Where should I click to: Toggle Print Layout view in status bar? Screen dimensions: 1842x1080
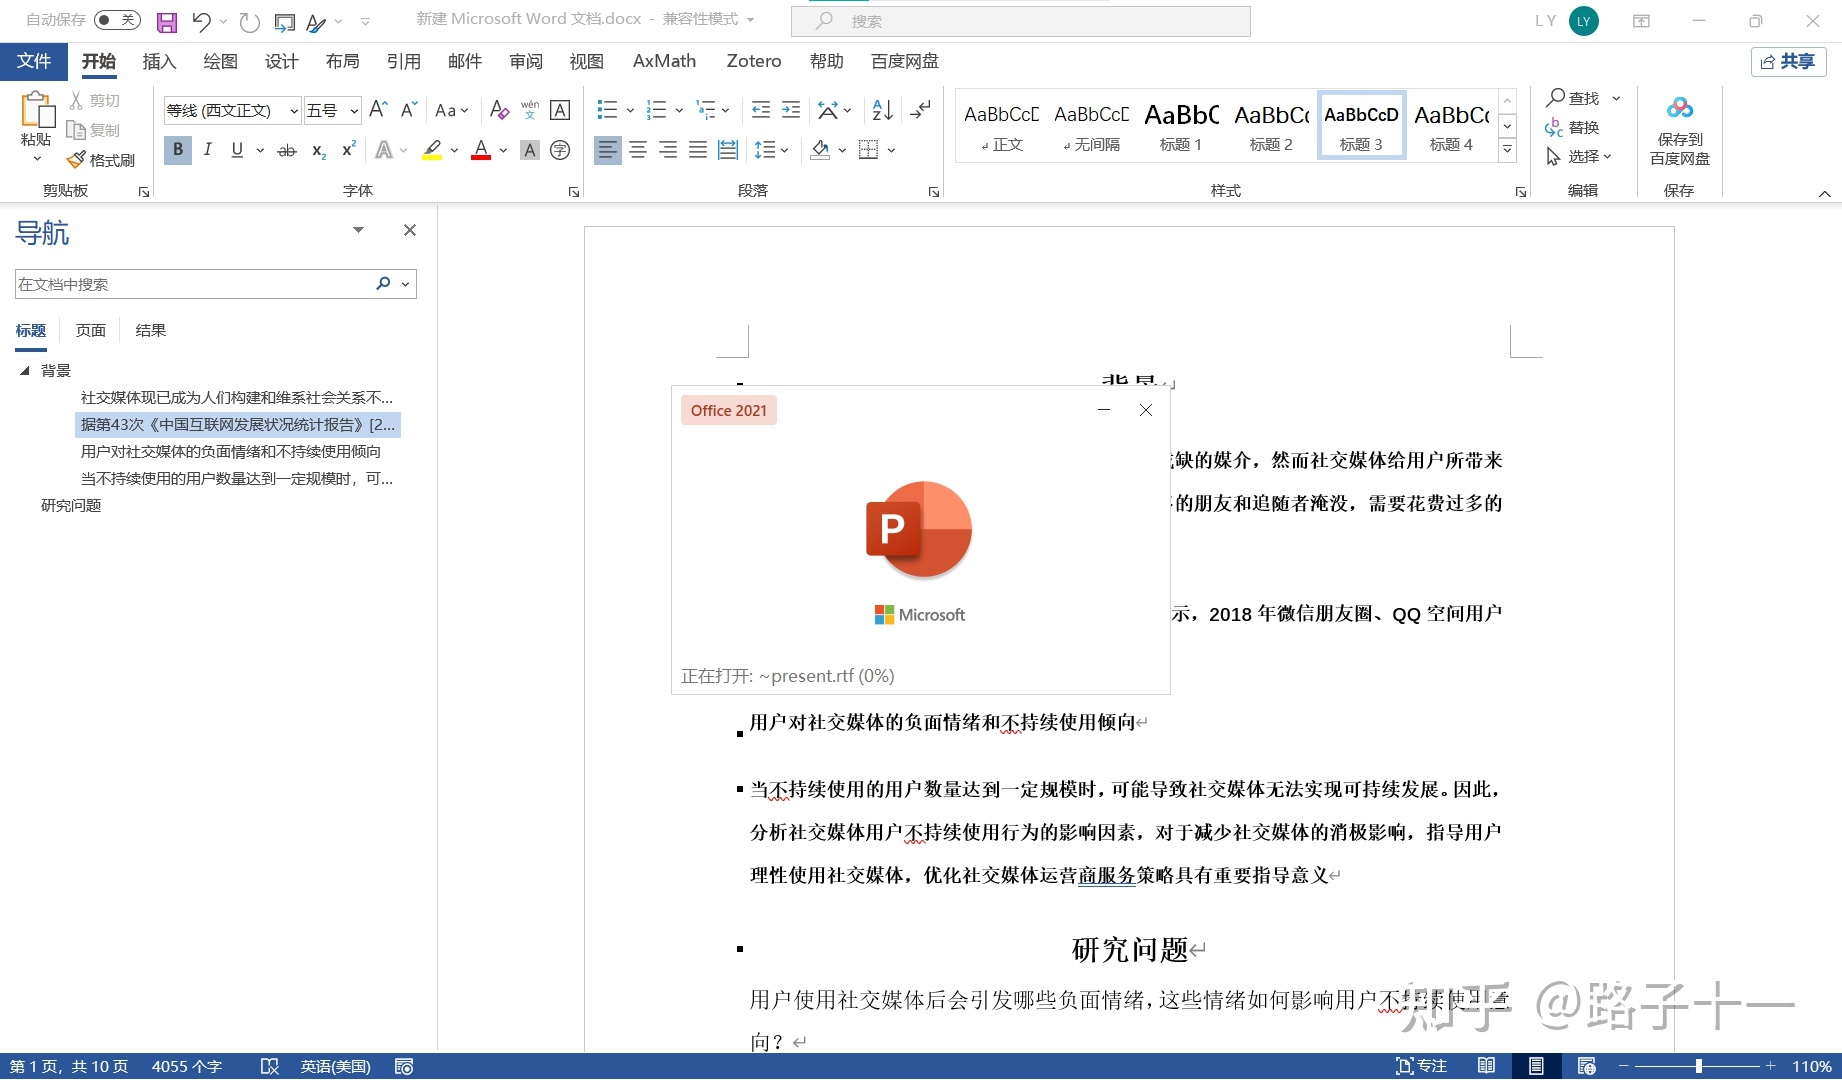[1536, 1066]
